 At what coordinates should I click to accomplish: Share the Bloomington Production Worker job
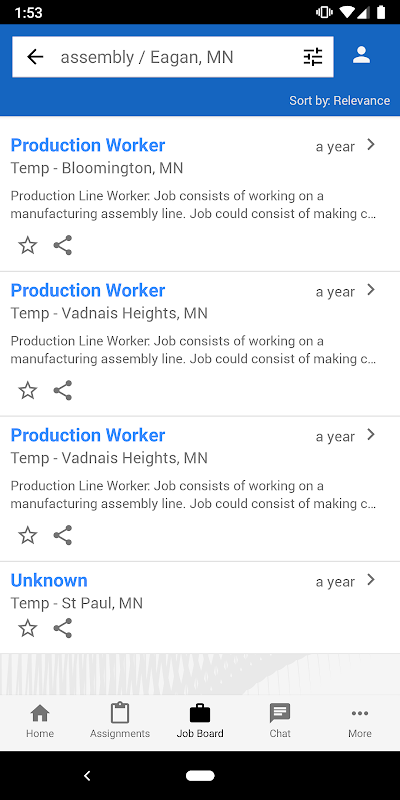pos(63,245)
